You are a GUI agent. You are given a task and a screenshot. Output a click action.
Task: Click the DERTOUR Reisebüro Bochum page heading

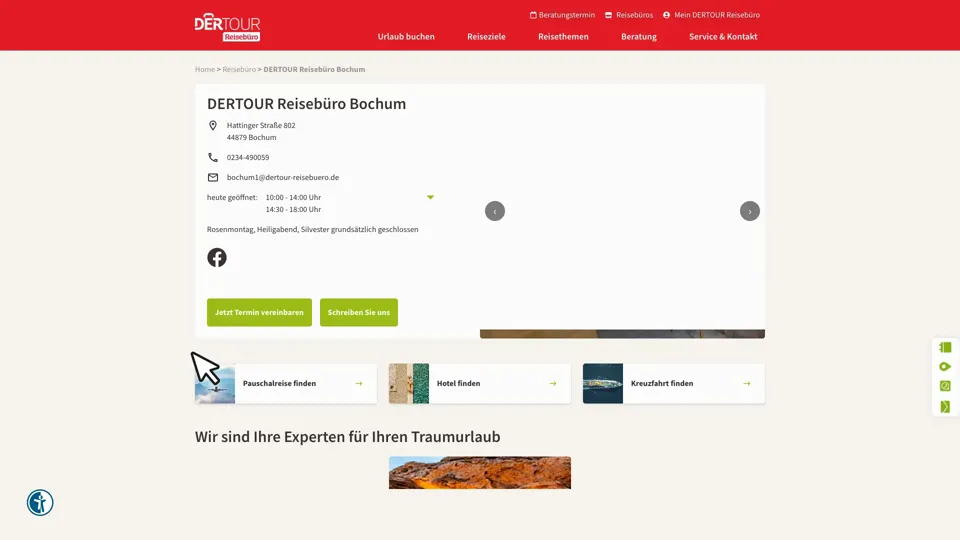point(306,104)
